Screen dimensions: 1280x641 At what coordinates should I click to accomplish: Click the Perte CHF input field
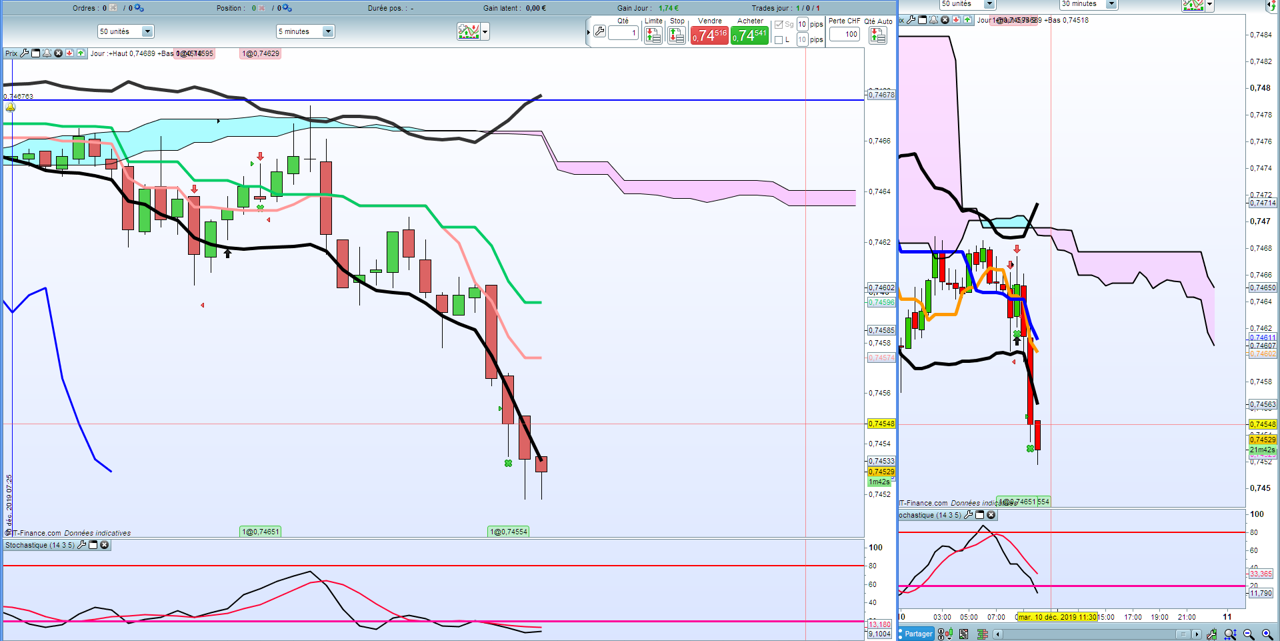point(844,34)
